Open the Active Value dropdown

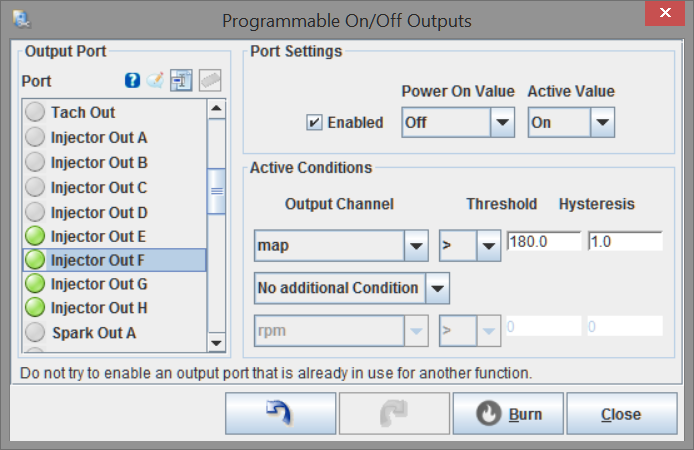pos(571,122)
